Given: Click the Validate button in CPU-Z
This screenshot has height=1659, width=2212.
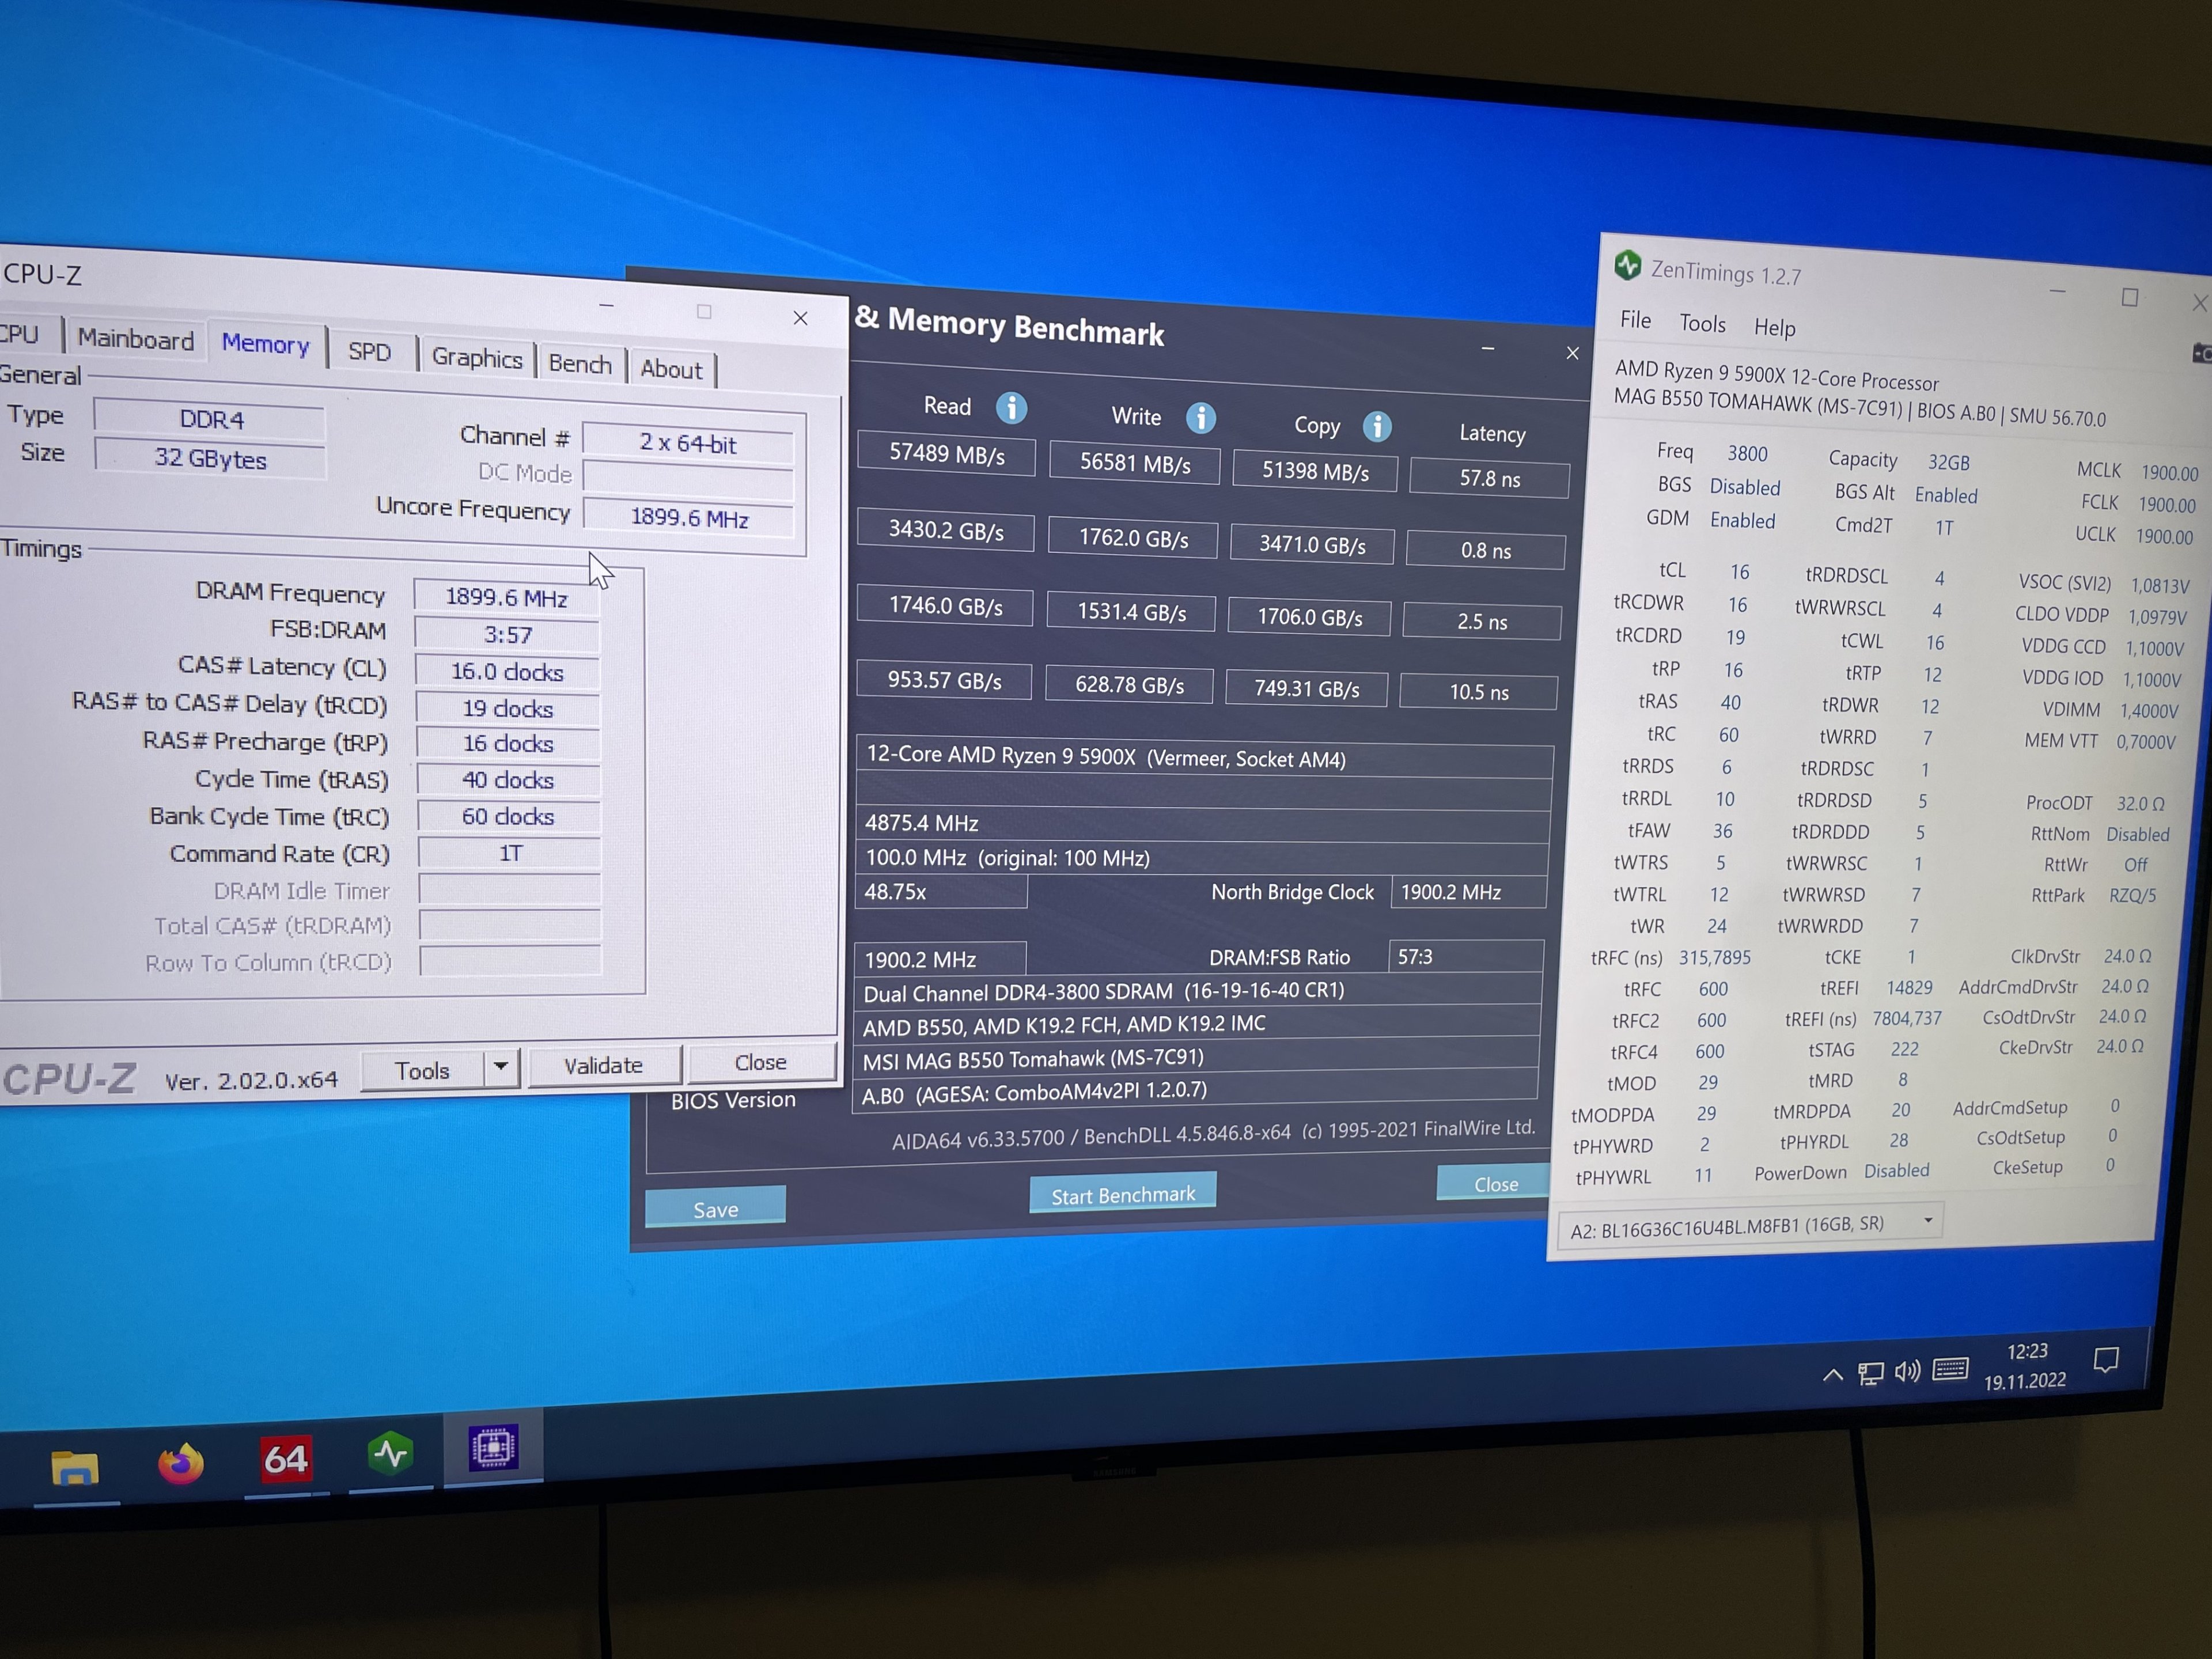Looking at the screenshot, I should pos(603,1066).
